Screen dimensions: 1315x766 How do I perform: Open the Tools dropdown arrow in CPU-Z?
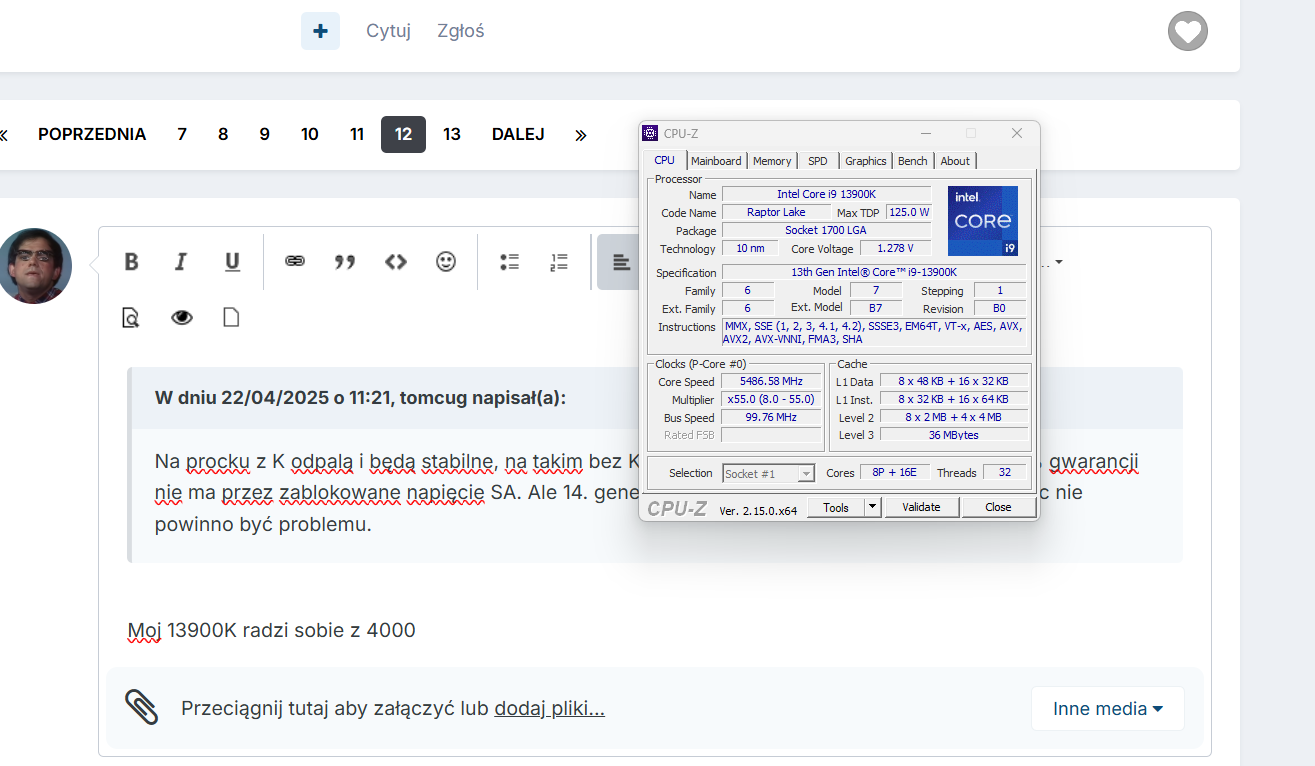click(872, 507)
